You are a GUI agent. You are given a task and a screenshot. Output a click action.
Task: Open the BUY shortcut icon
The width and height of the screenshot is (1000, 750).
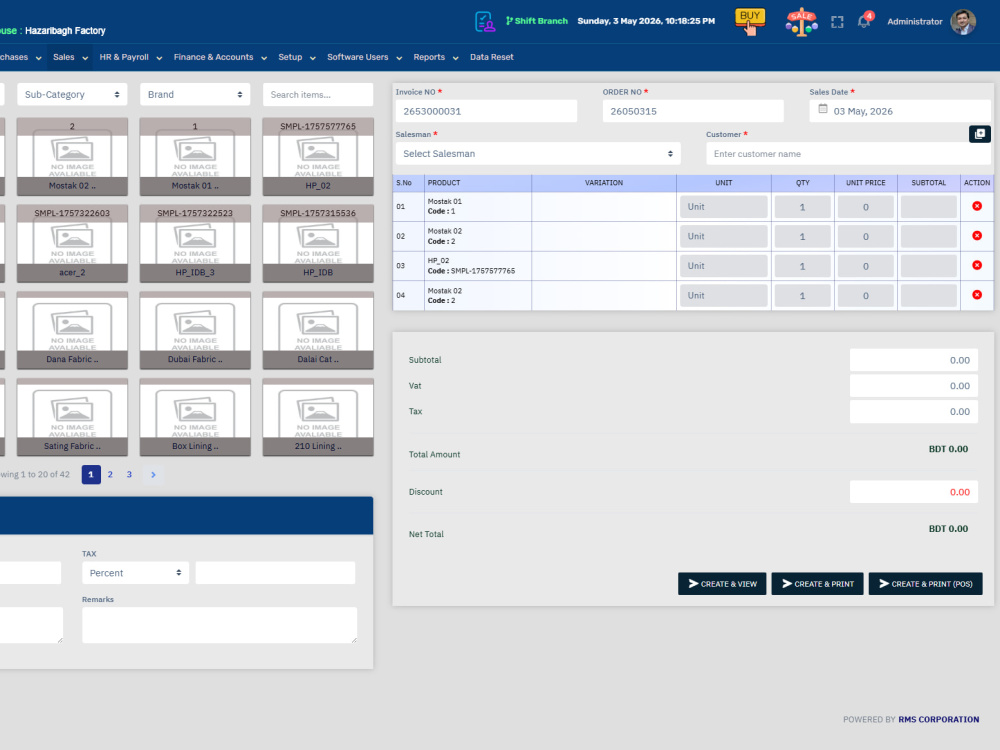pyautogui.click(x=750, y=21)
